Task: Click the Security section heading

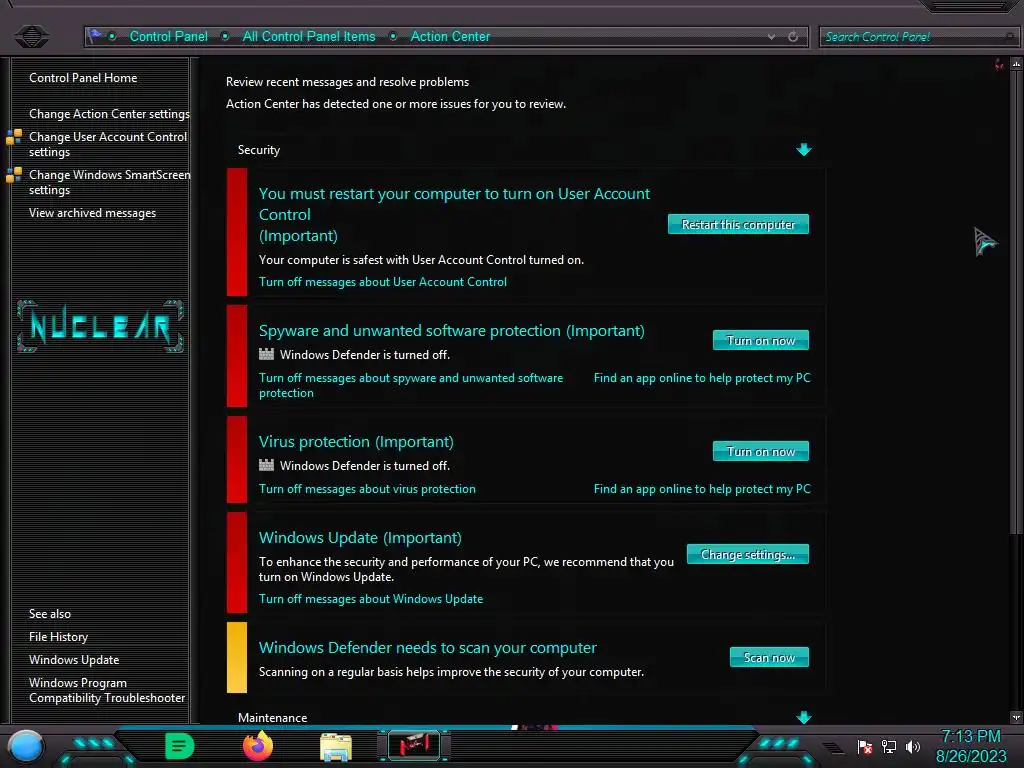Action: pos(259,150)
